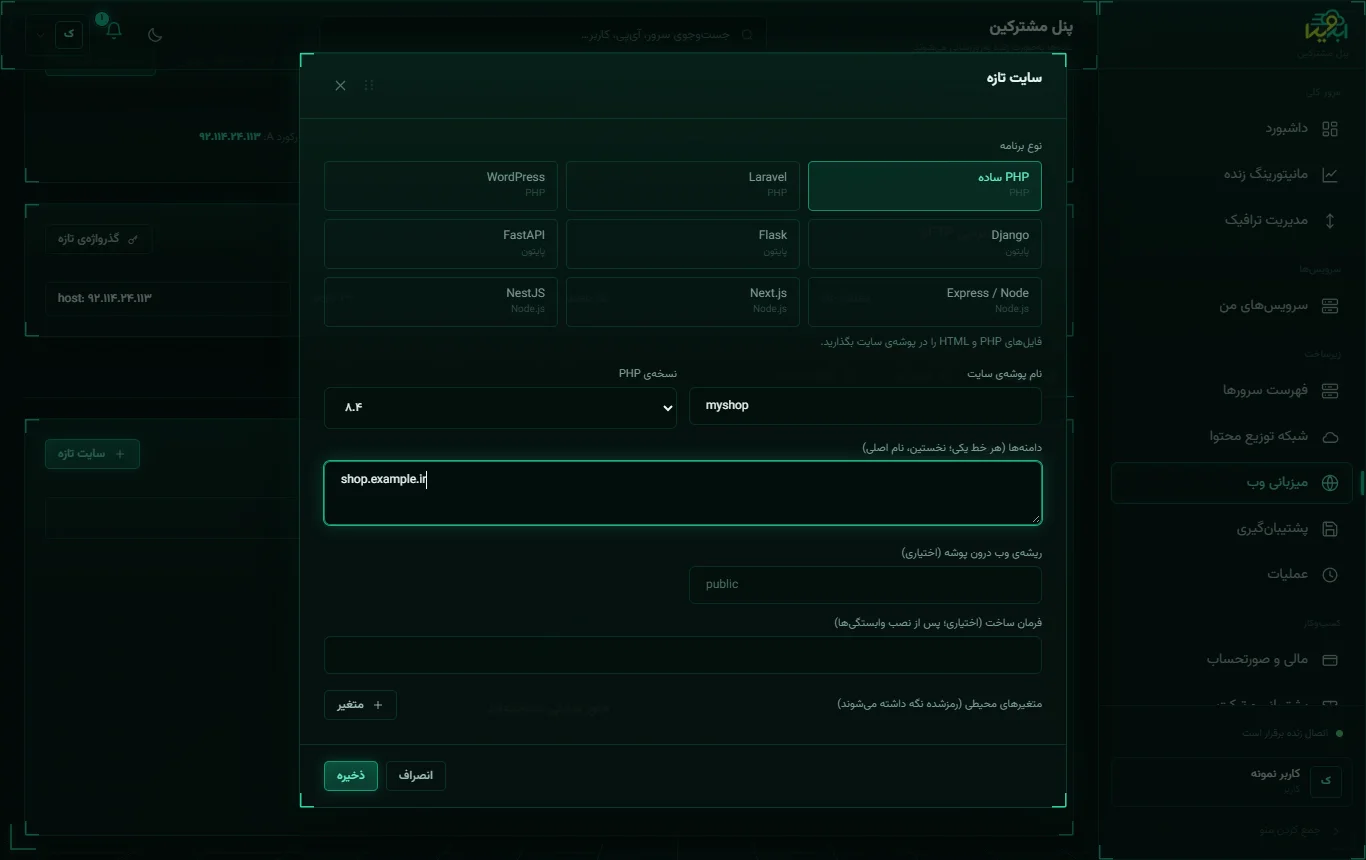
Task: Grab the dialog drag-handle dots icon
Action: 369,85
